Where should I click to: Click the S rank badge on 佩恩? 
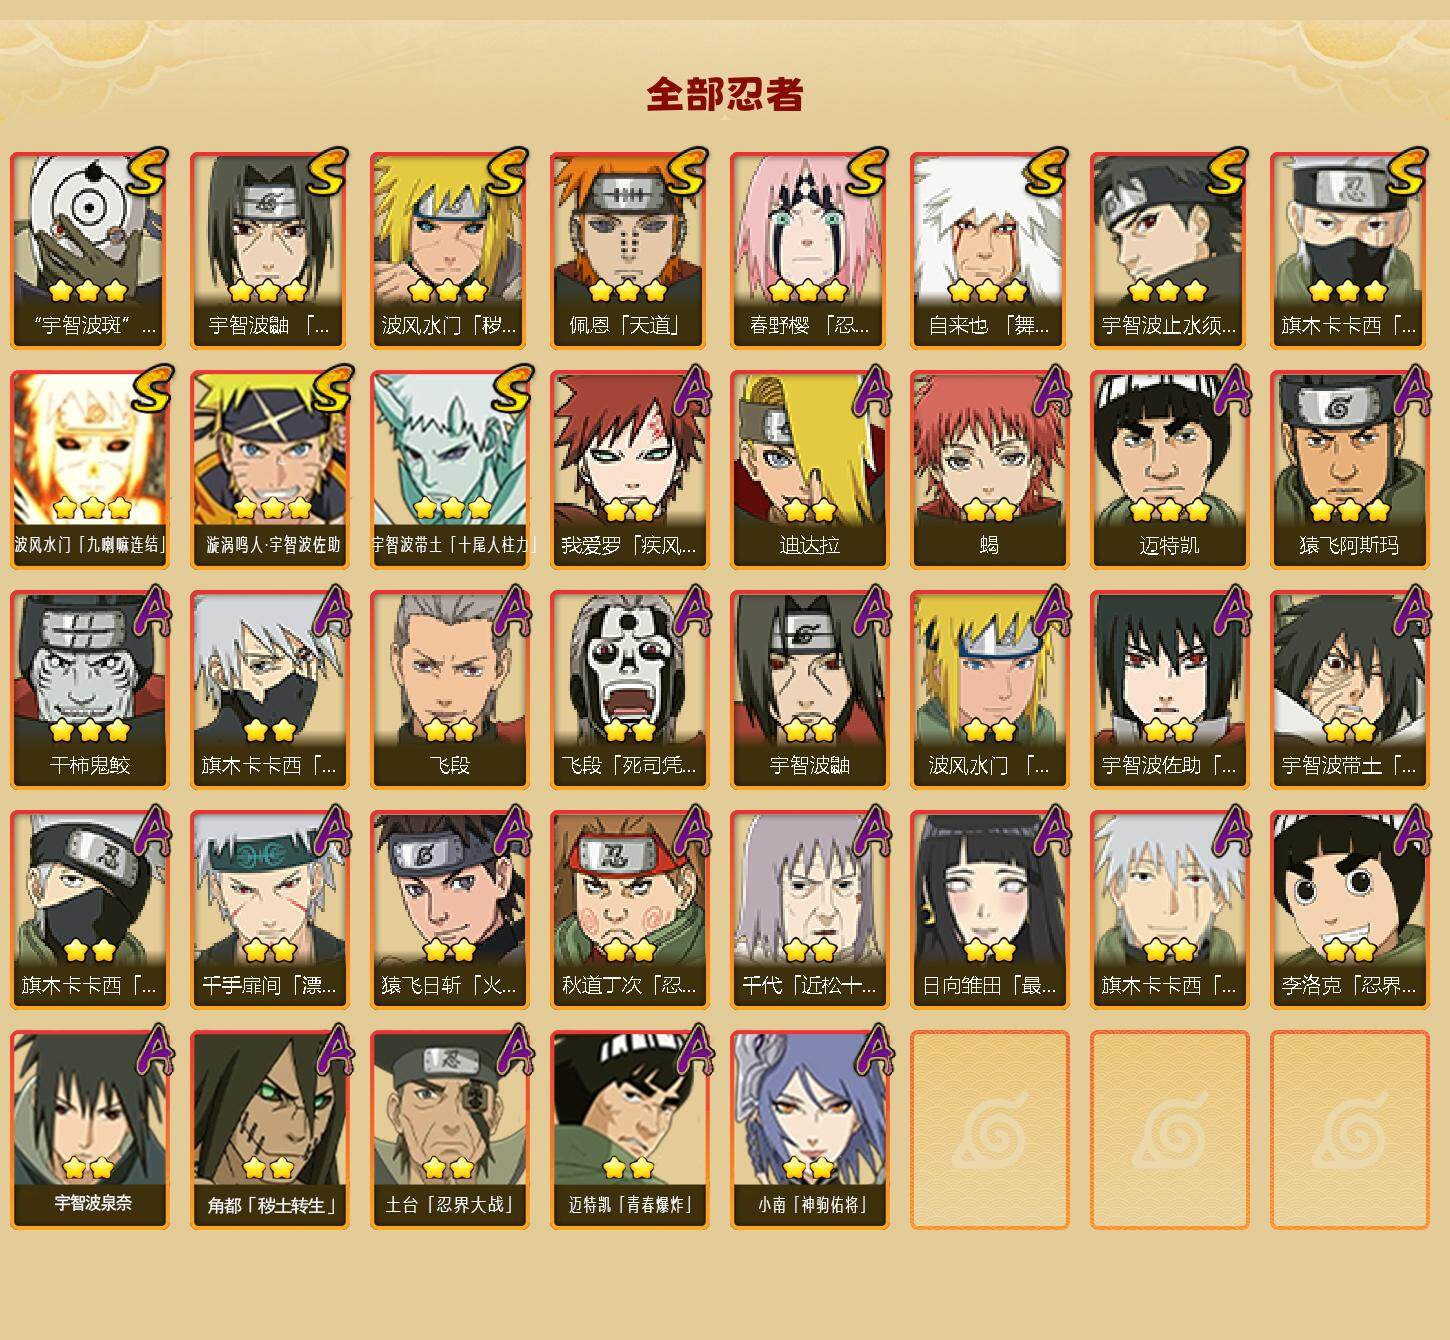tap(687, 172)
